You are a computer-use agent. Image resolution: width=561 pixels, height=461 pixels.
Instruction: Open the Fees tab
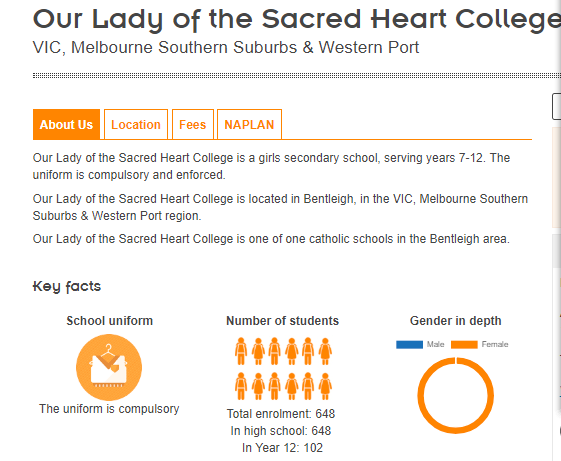coord(192,124)
